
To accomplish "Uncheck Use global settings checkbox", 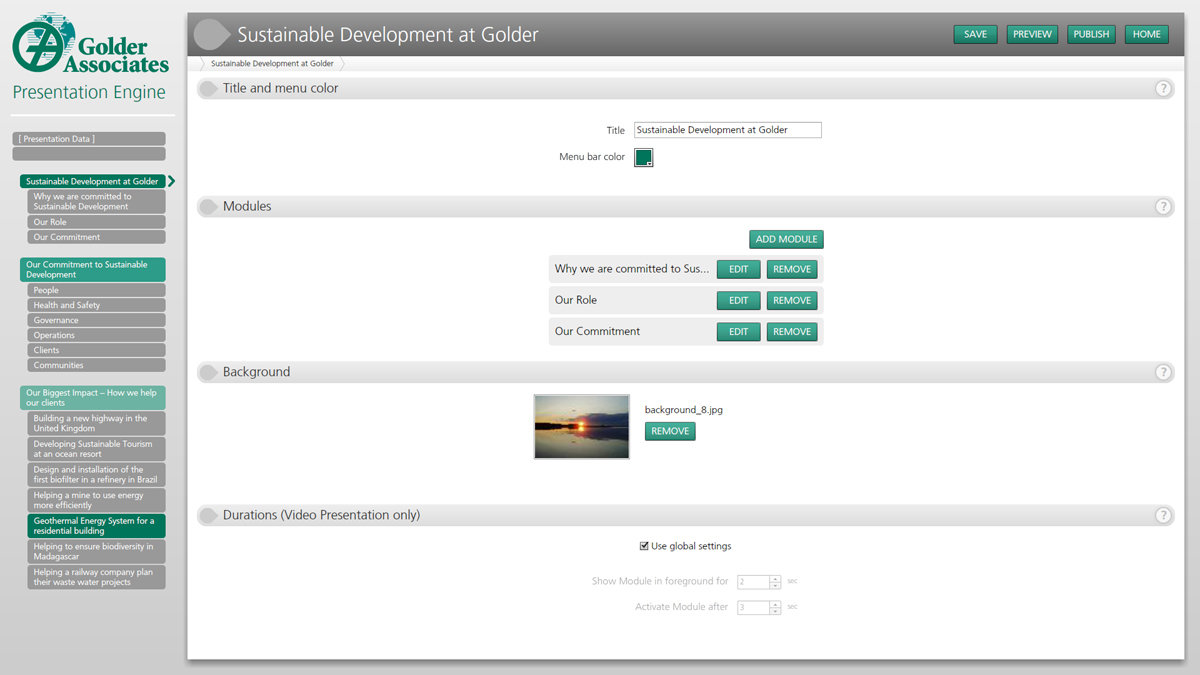I will [x=644, y=546].
